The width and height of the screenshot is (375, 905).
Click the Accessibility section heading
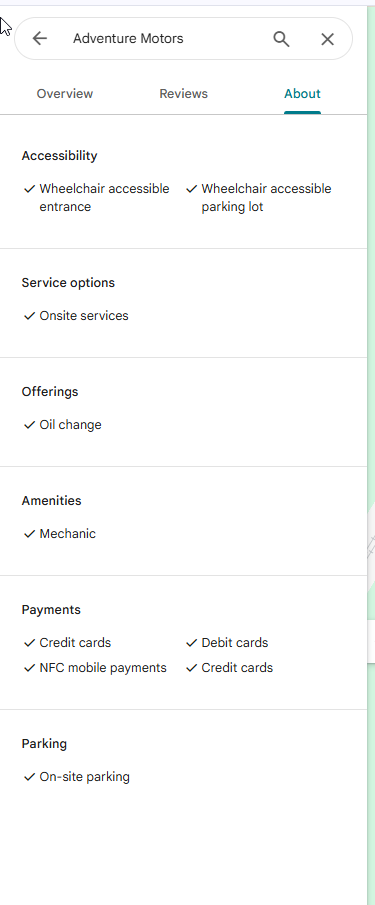click(59, 156)
